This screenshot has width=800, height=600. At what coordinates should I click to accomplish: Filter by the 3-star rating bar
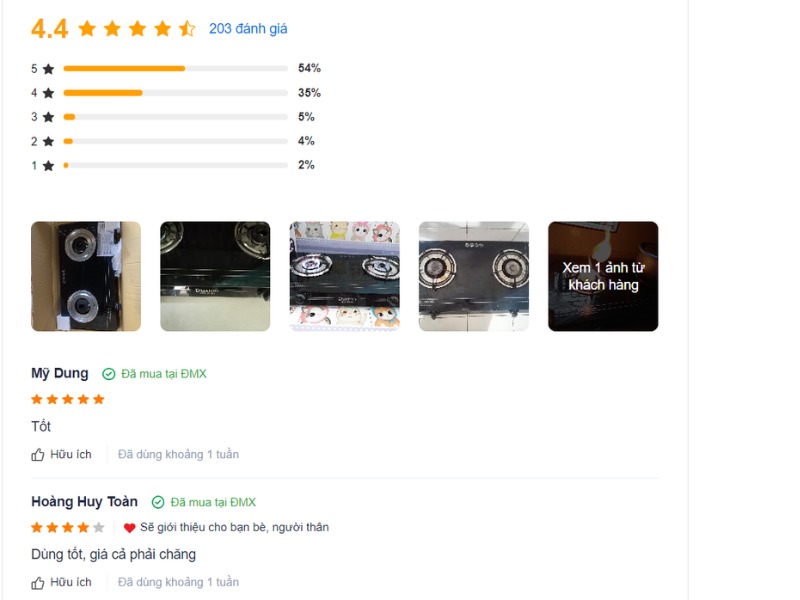point(176,117)
